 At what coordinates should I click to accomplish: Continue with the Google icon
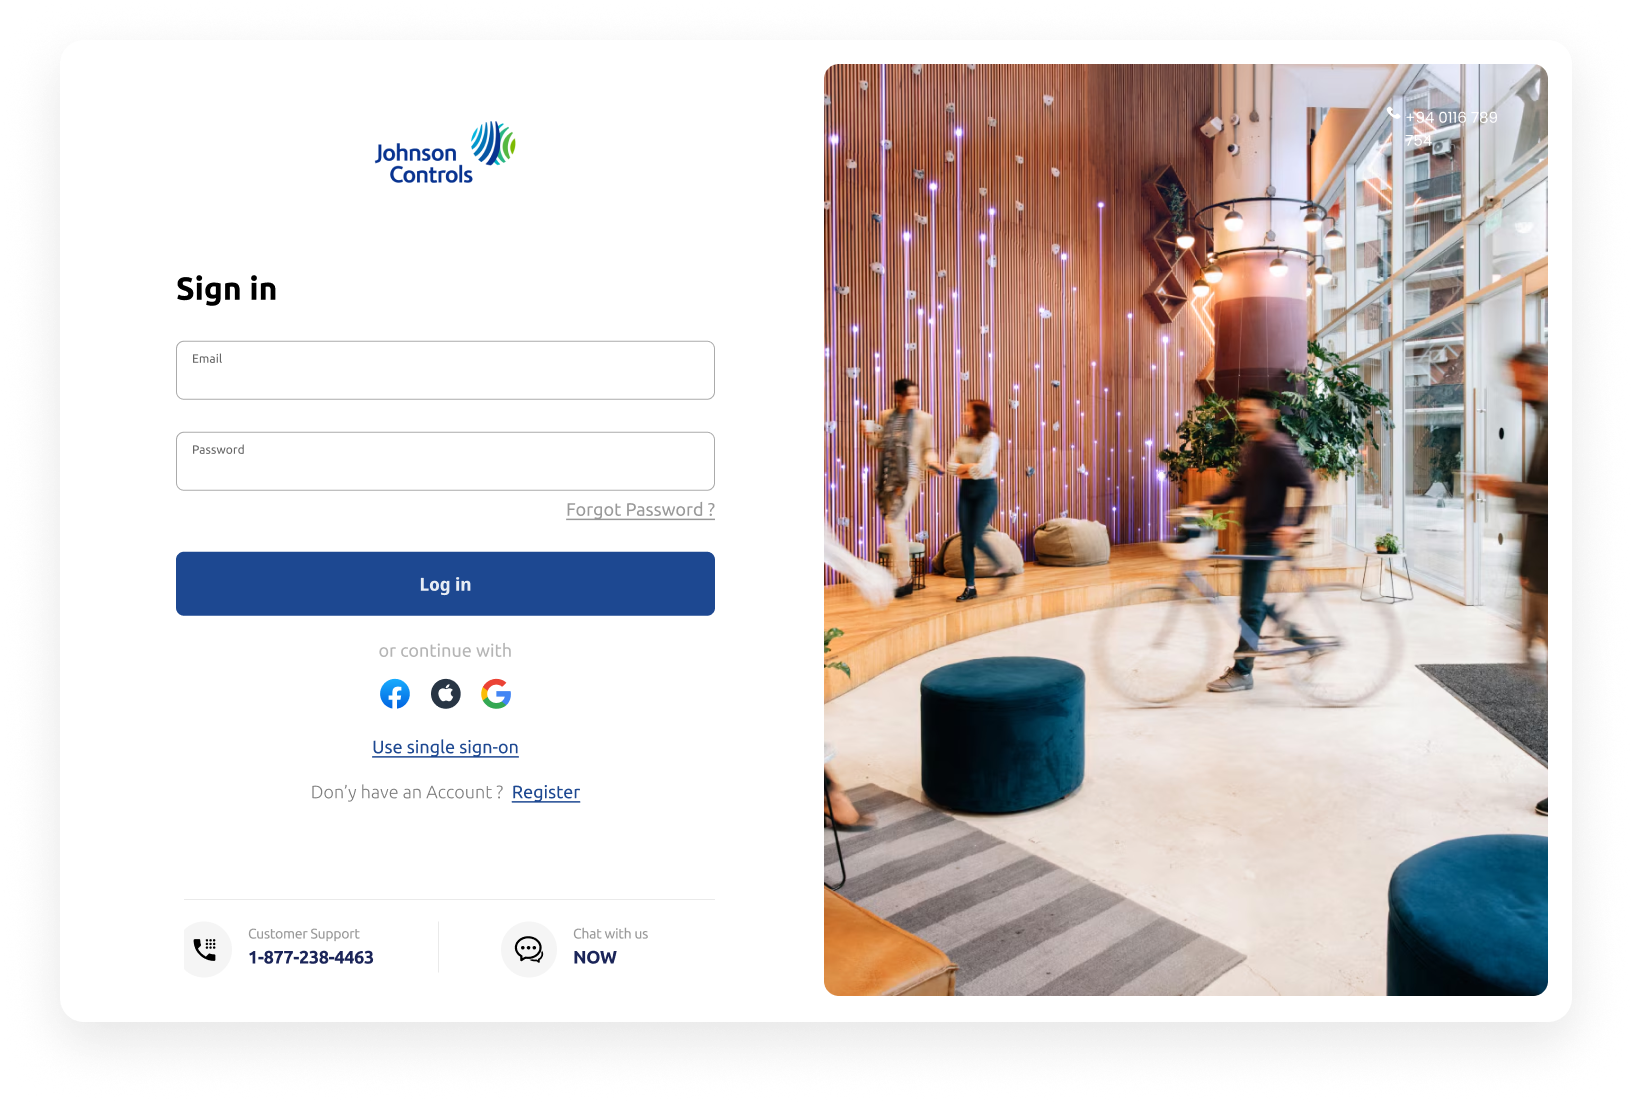(496, 694)
